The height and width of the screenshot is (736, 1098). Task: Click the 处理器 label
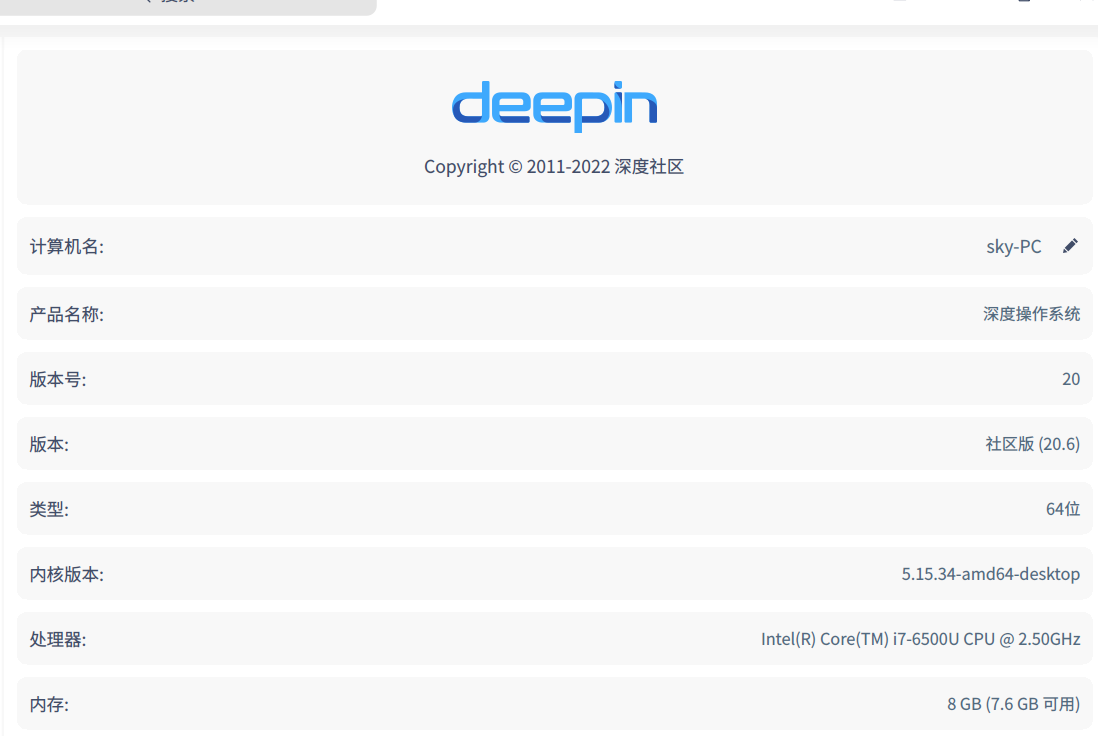[x=57, y=639]
